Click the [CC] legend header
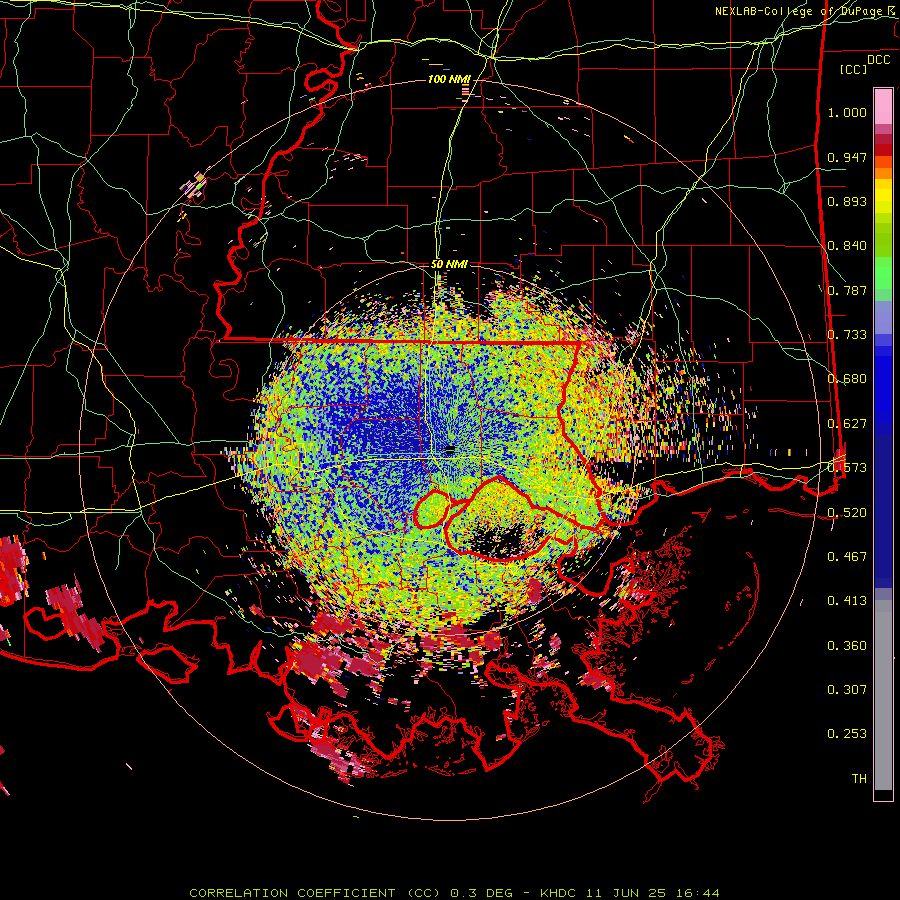 [854, 69]
